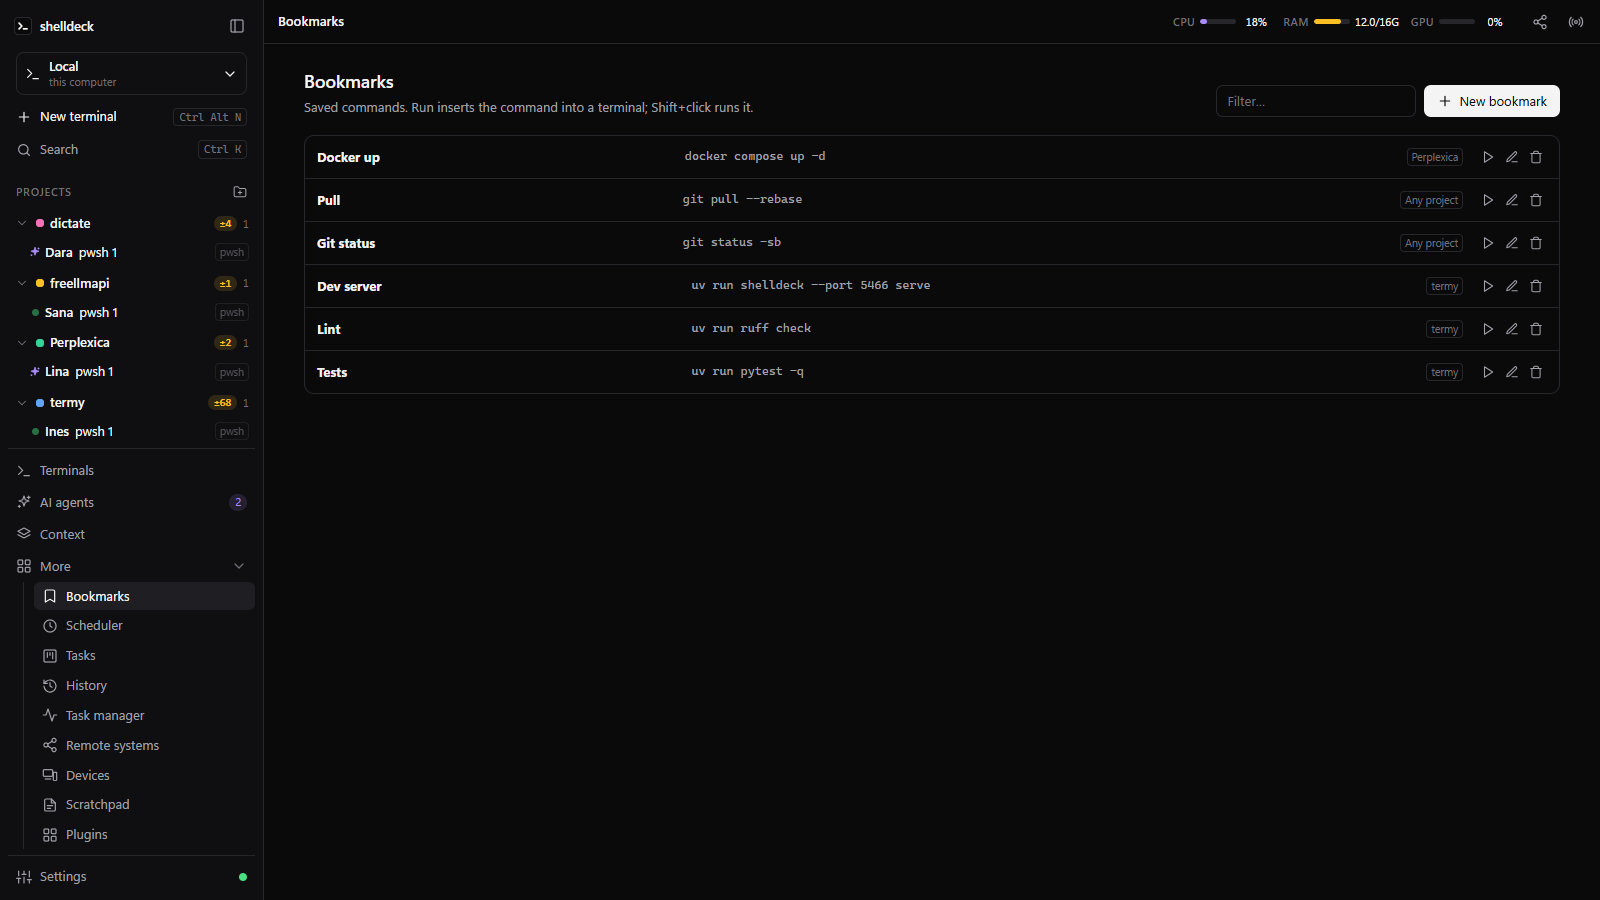Screen dimensions: 1600x900
Task: Open the Task manager page
Action: 144,715
